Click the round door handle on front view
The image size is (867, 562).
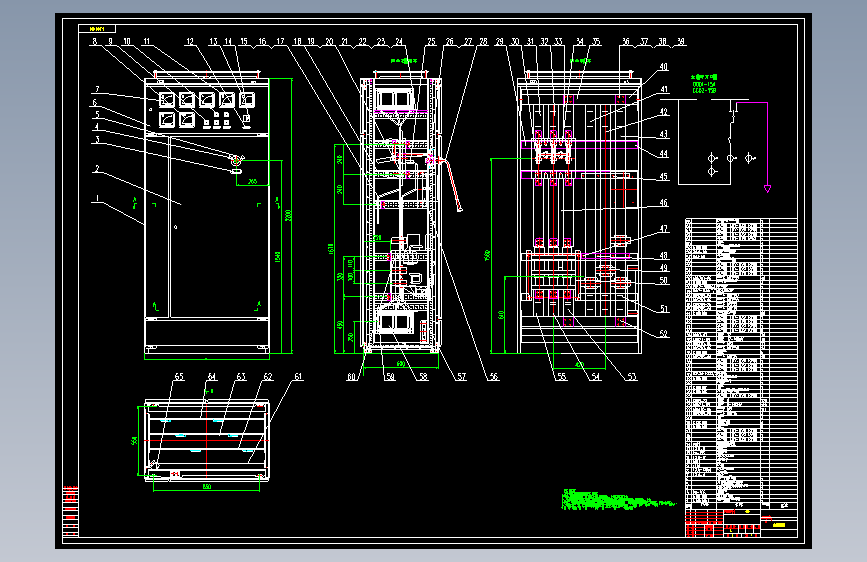pyautogui.click(x=236, y=161)
